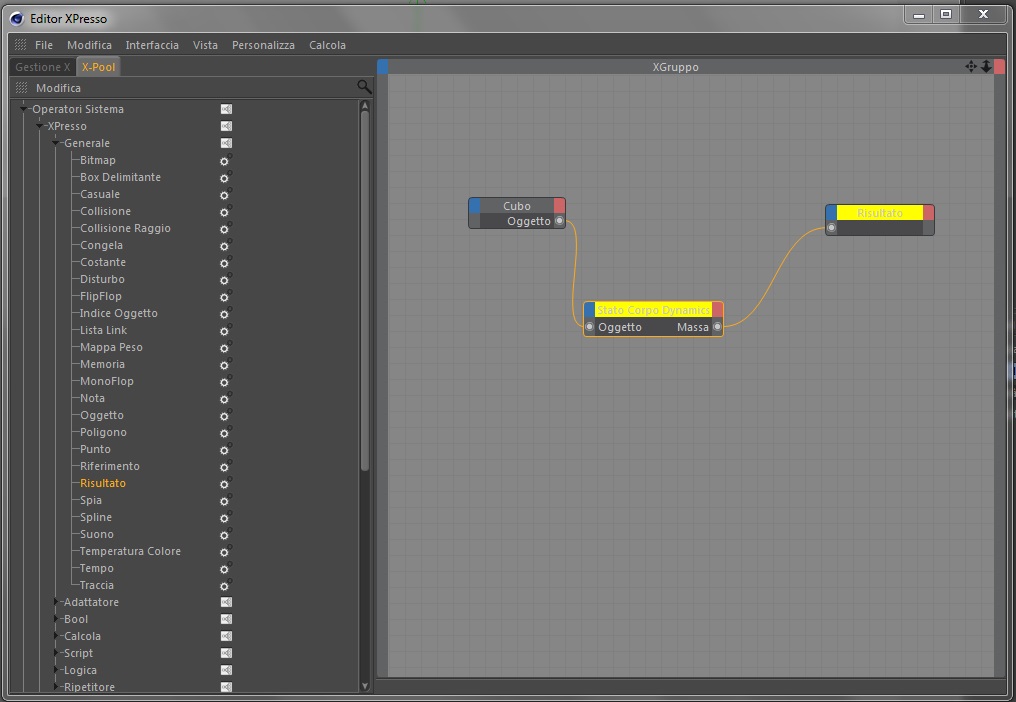Select the Tempo operator in list
Image resolution: width=1016 pixels, height=702 pixels.
97,568
